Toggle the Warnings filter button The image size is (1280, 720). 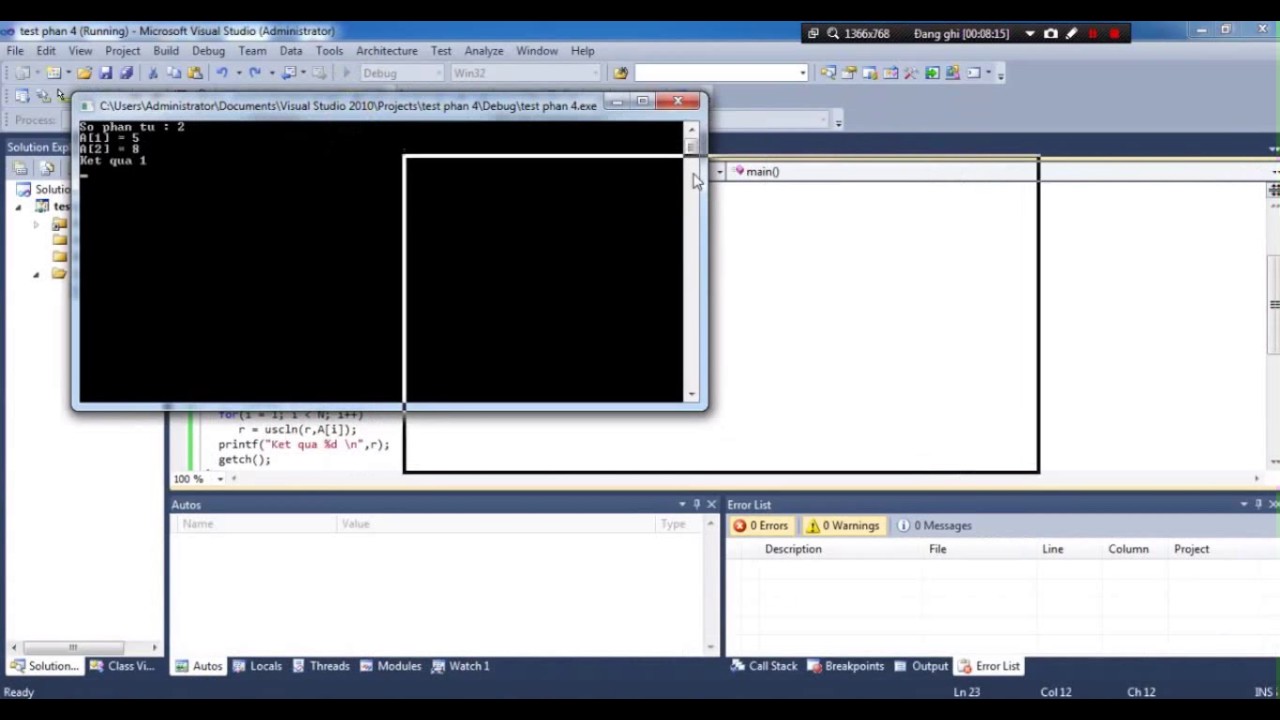[x=844, y=526]
